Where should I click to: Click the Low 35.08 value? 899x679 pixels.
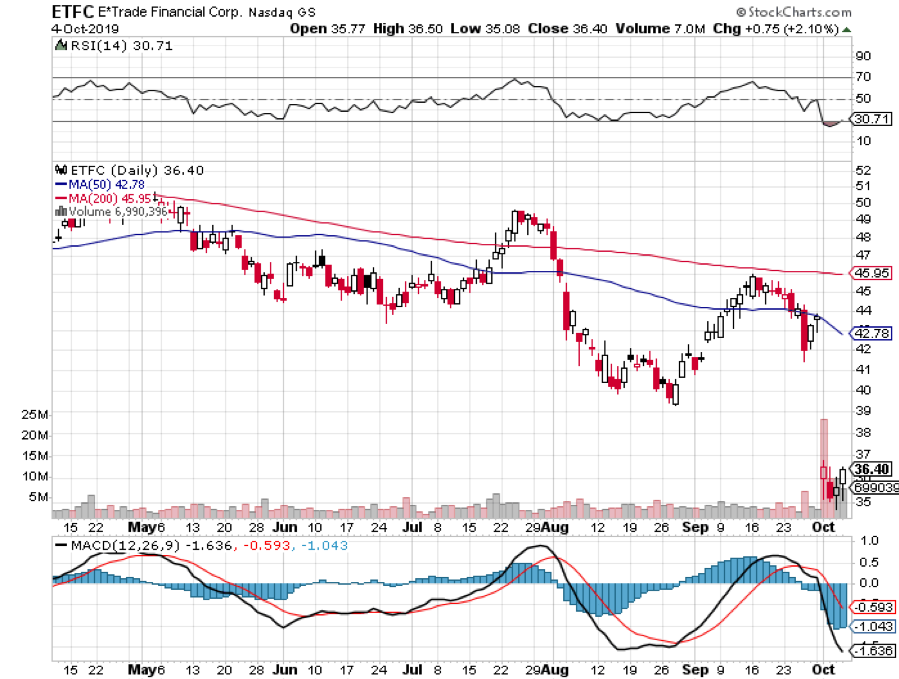tap(485, 29)
